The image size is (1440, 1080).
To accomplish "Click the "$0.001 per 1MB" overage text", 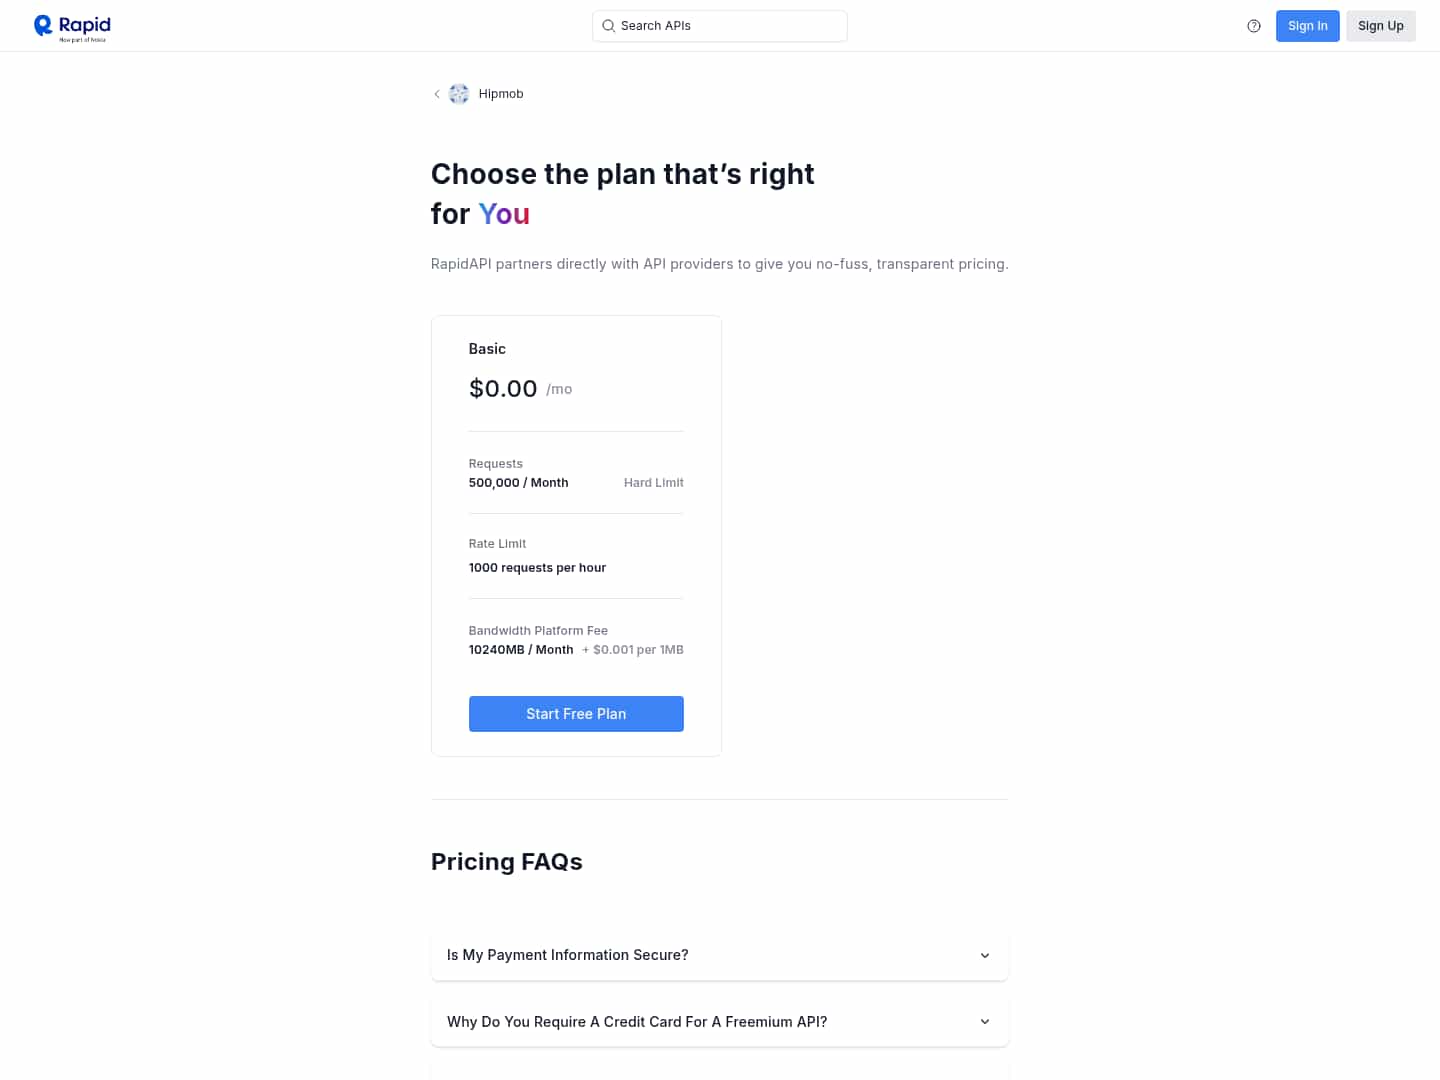I will pyautogui.click(x=638, y=650).
